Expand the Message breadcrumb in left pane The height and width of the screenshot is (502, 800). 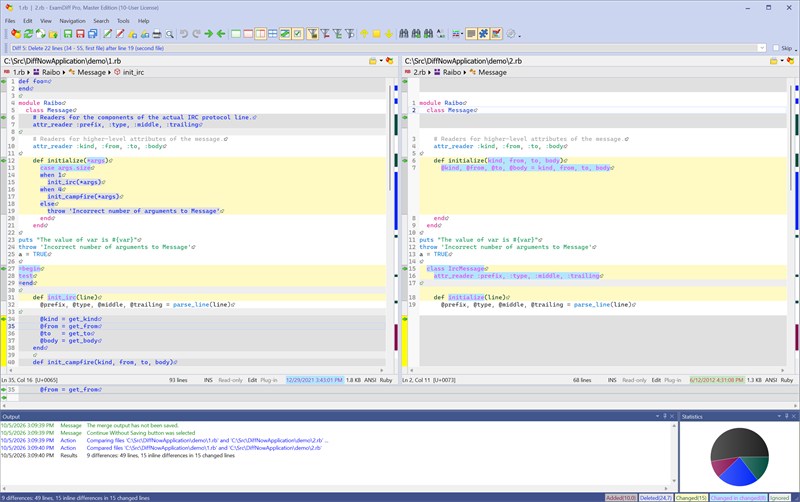click(x=109, y=72)
